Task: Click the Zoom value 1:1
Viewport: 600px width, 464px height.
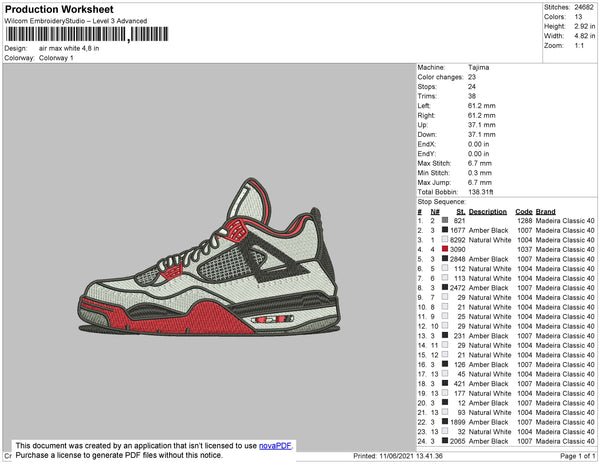Action: coord(579,46)
